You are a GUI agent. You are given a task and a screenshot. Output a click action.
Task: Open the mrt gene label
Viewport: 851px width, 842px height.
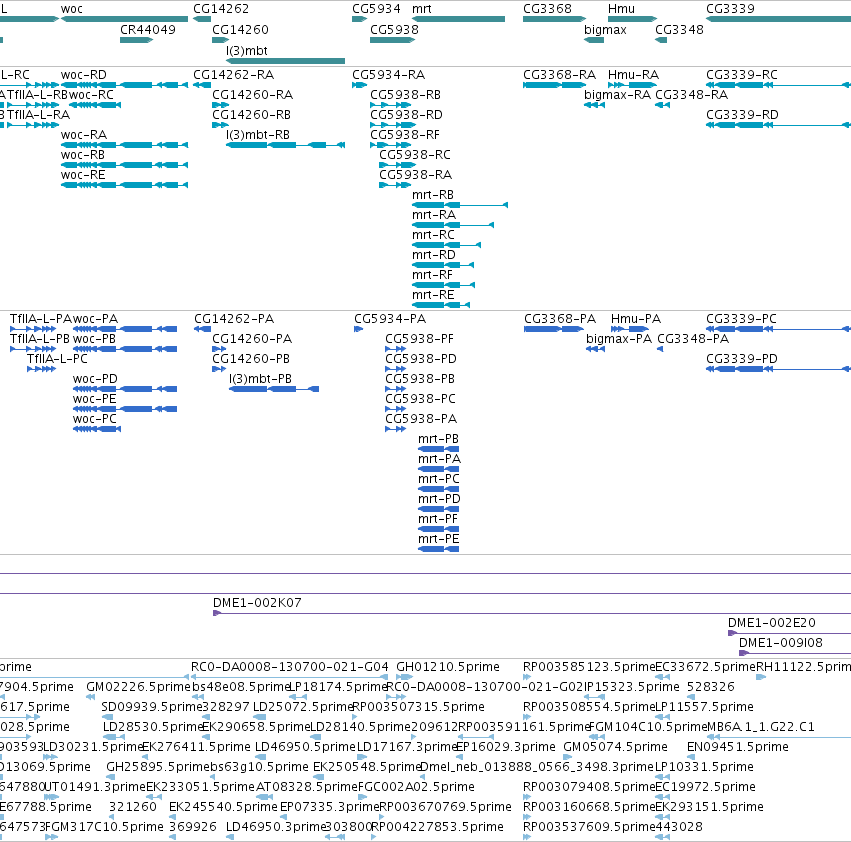click(422, 9)
